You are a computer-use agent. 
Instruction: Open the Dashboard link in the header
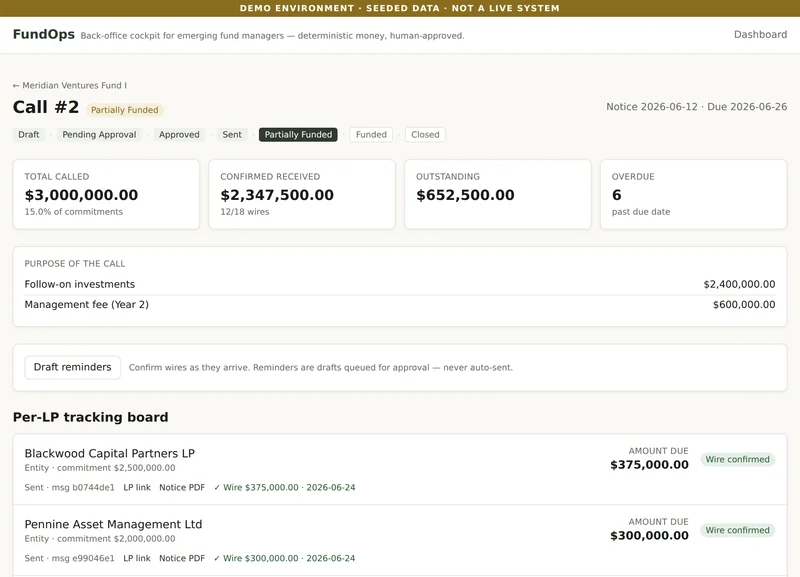760,35
